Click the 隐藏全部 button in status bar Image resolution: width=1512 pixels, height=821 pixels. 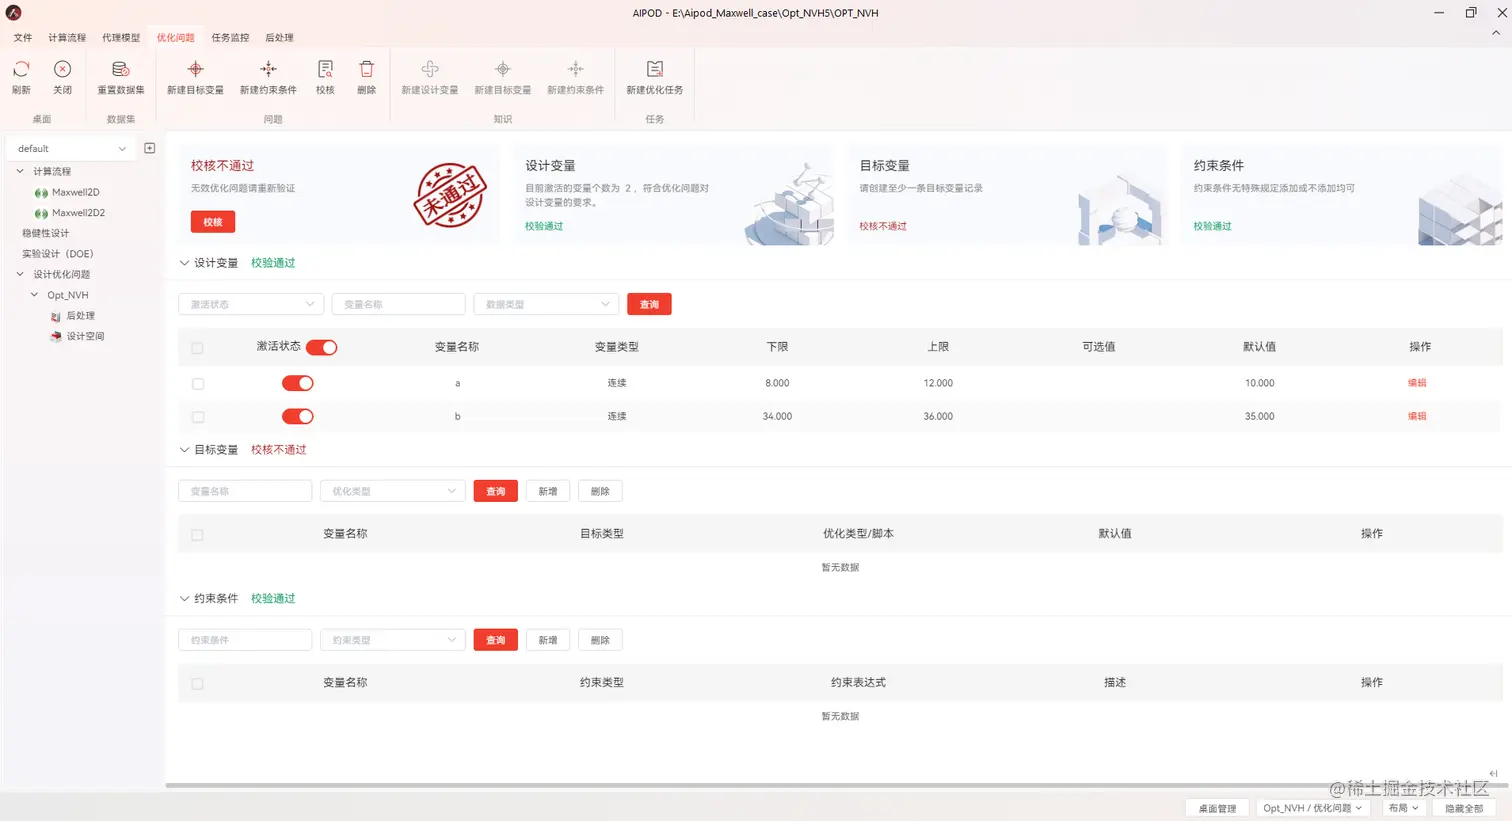click(x=1464, y=808)
